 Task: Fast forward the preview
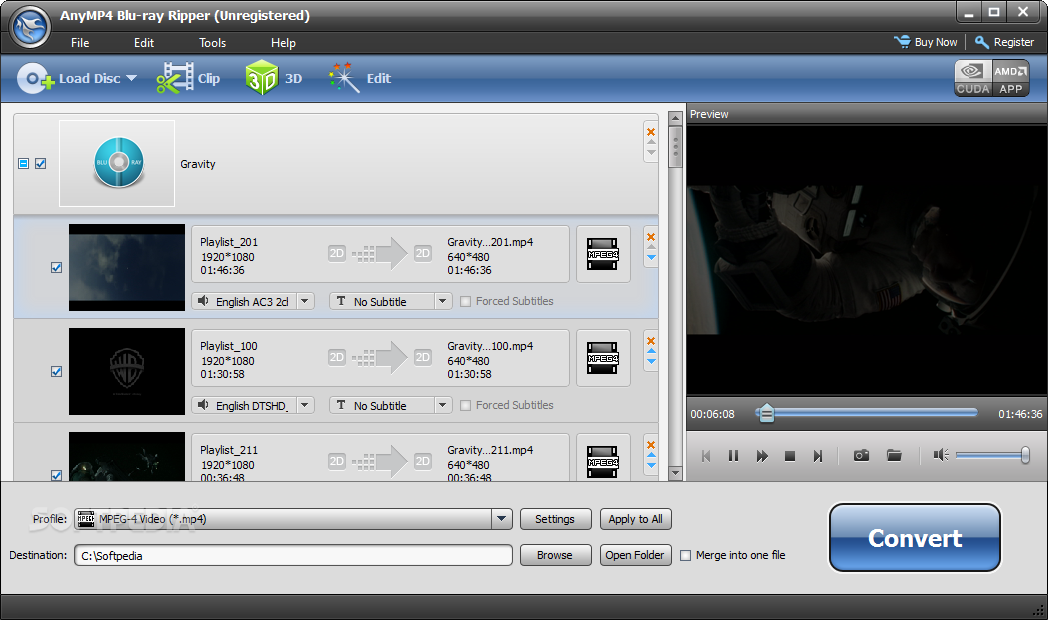(762, 456)
